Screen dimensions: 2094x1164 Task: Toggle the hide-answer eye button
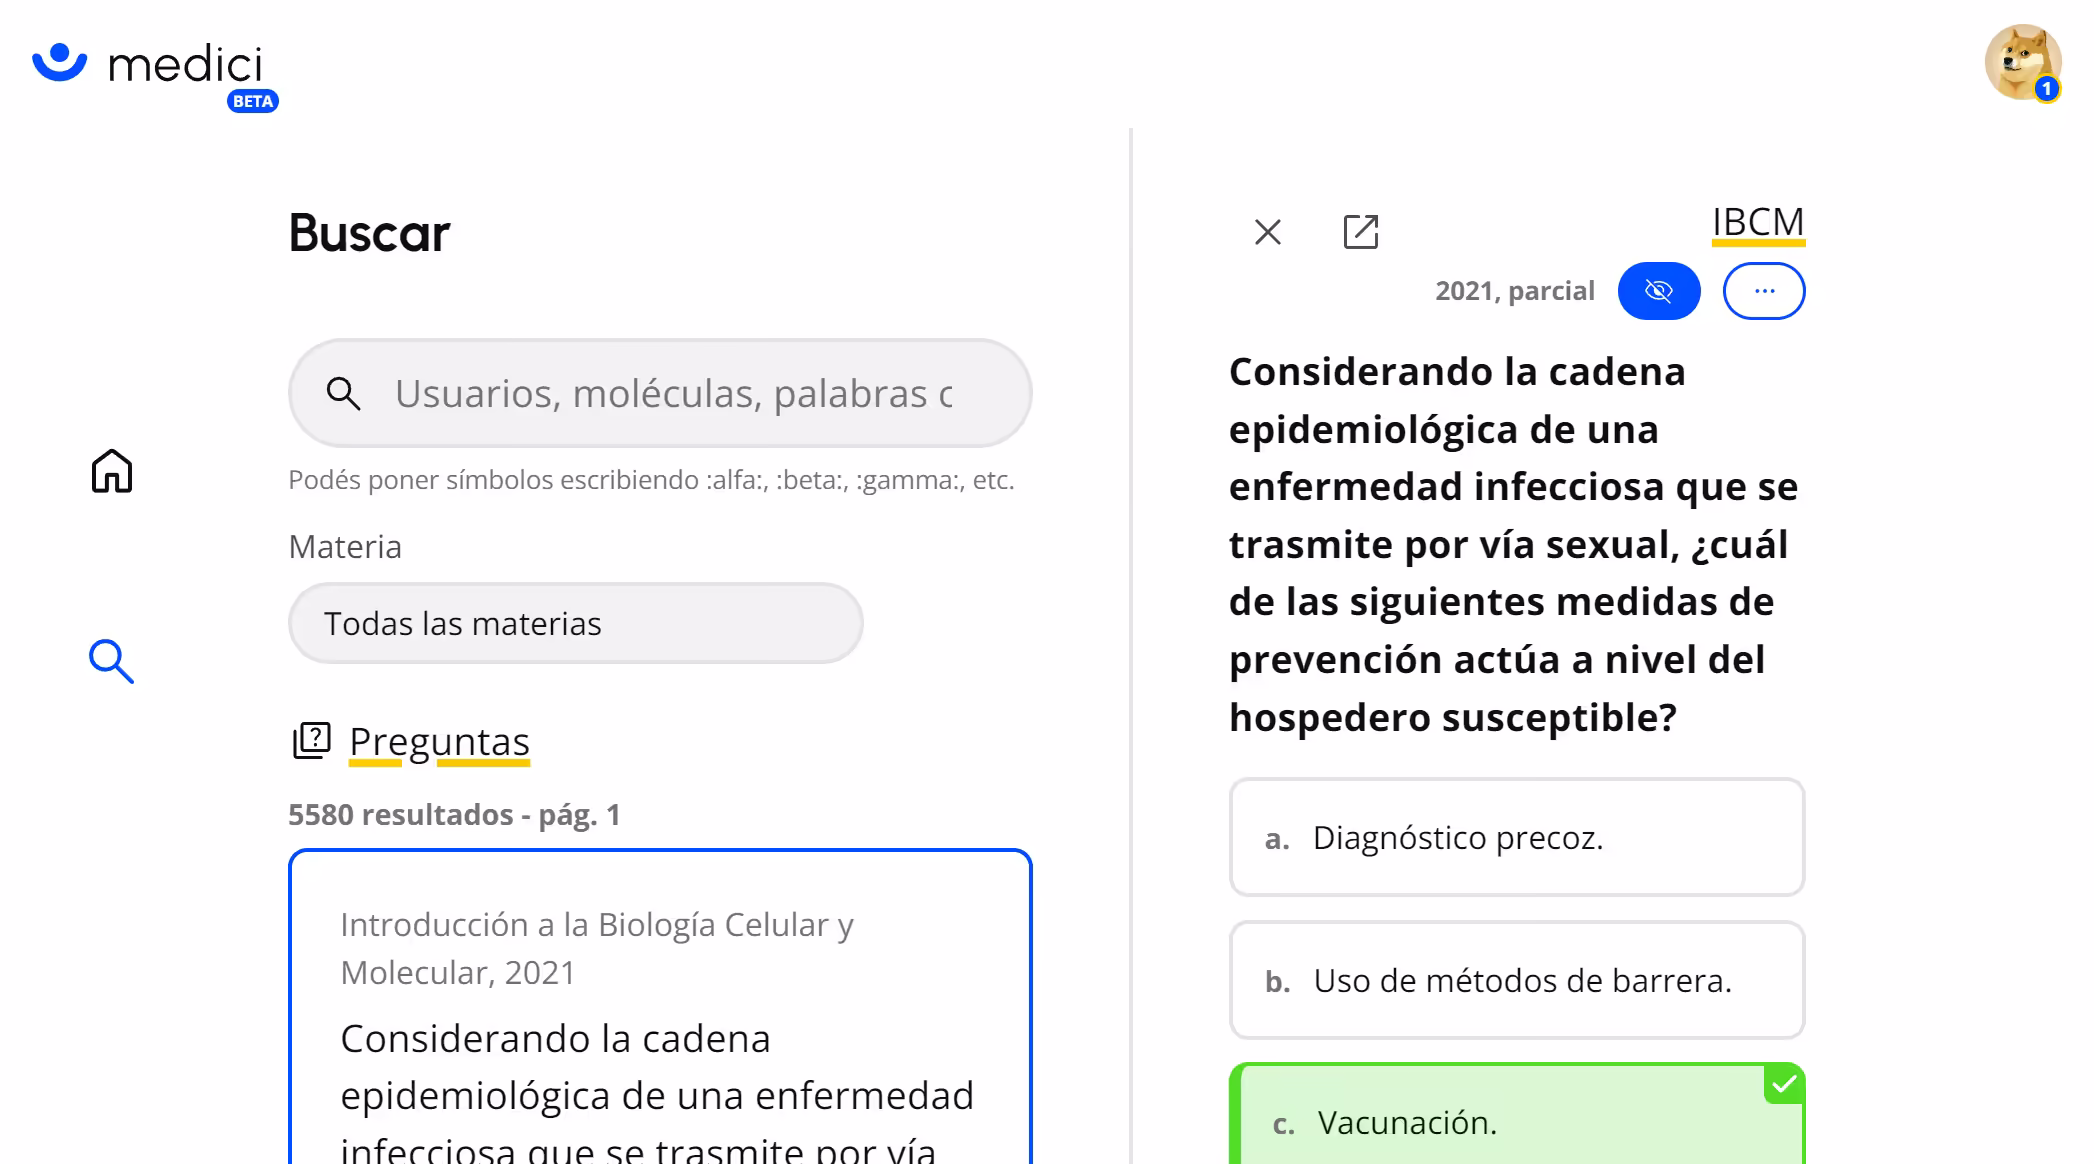1659,290
